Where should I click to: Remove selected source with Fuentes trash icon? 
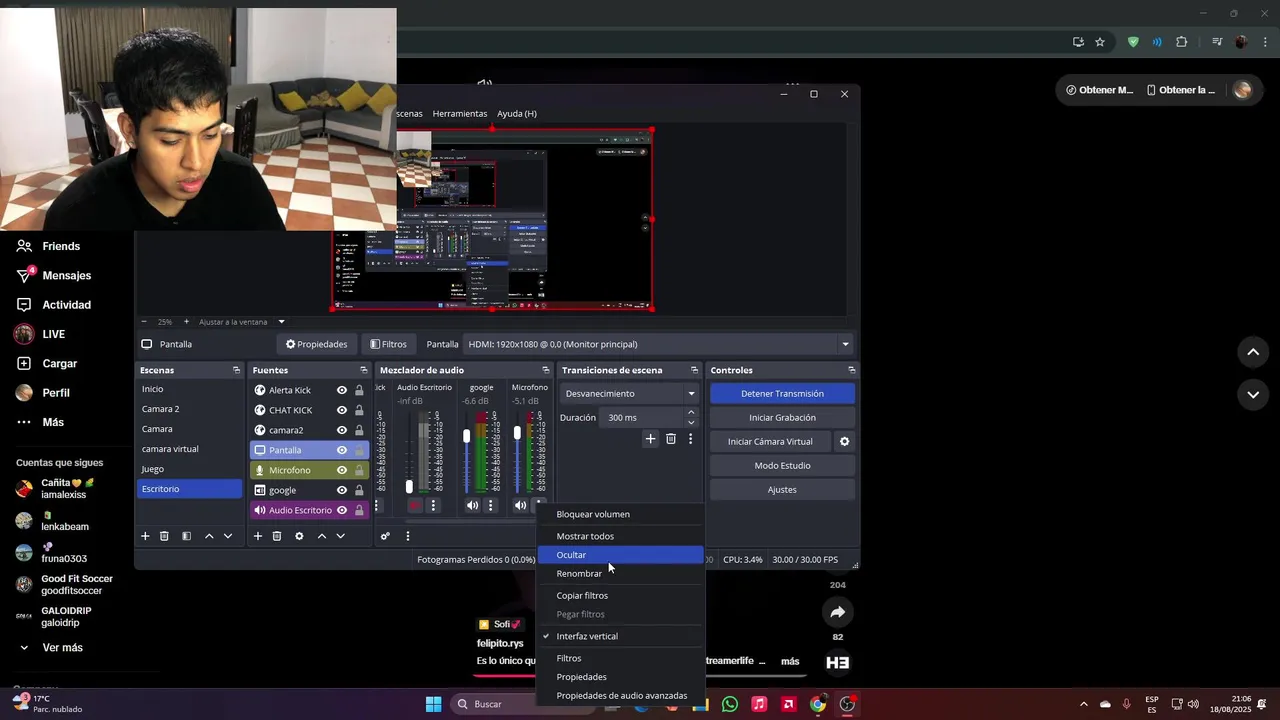[277, 536]
